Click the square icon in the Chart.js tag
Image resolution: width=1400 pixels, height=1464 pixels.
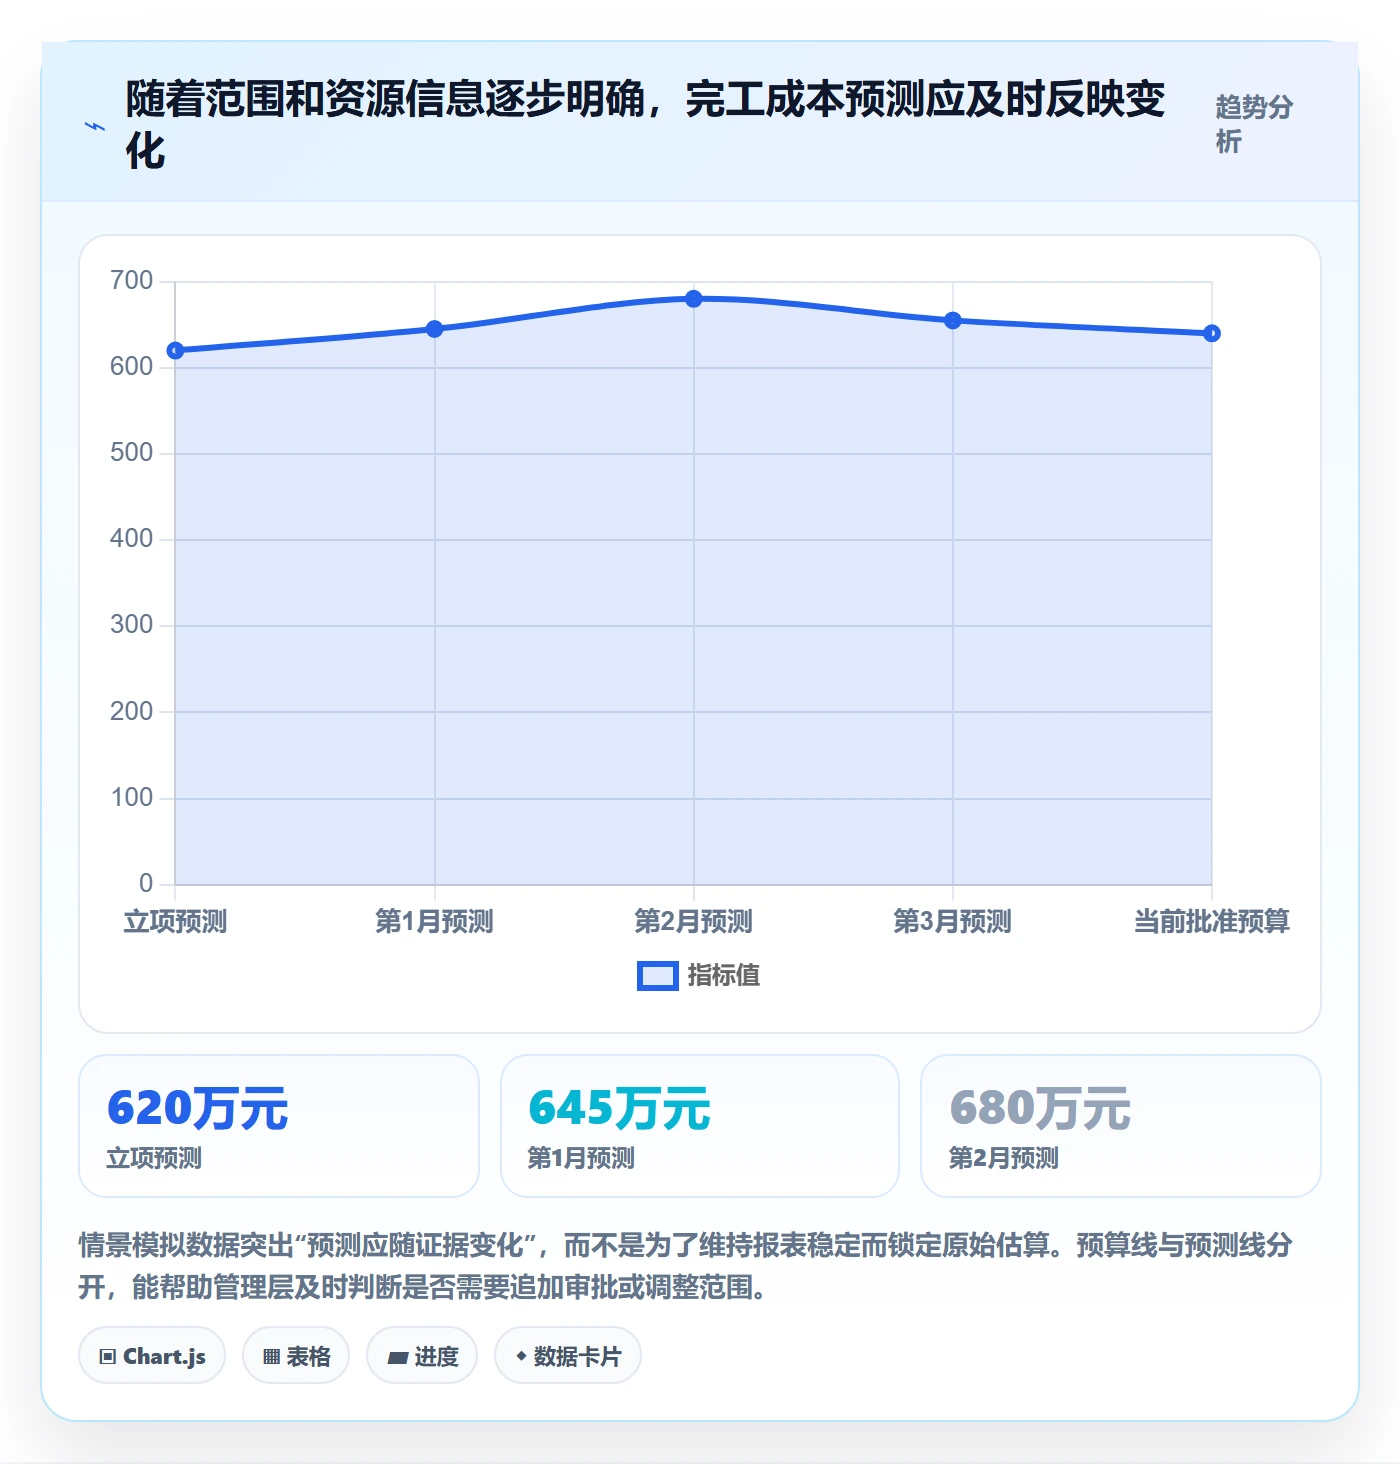tap(108, 1357)
